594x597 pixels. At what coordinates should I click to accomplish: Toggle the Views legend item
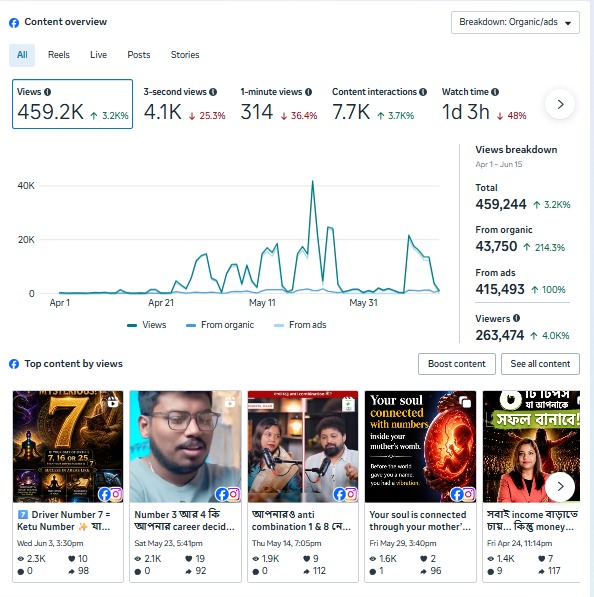[x=147, y=325]
